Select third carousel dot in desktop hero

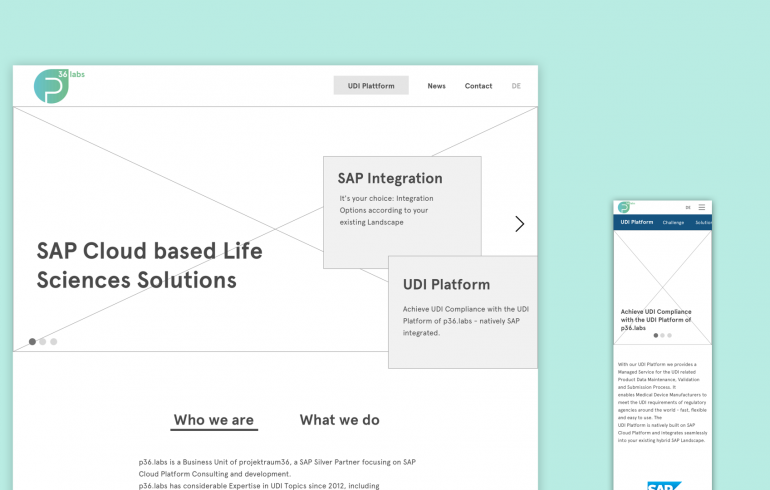tap(54, 341)
